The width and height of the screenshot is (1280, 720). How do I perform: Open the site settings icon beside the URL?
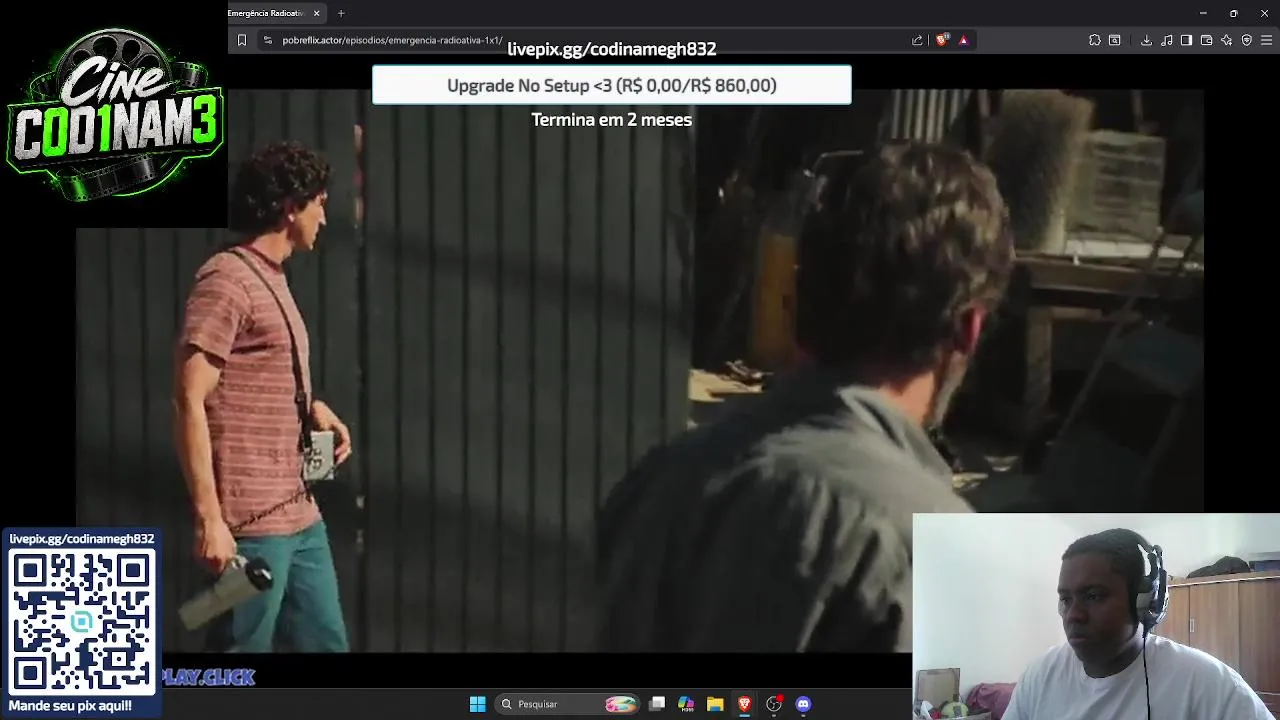click(267, 40)
